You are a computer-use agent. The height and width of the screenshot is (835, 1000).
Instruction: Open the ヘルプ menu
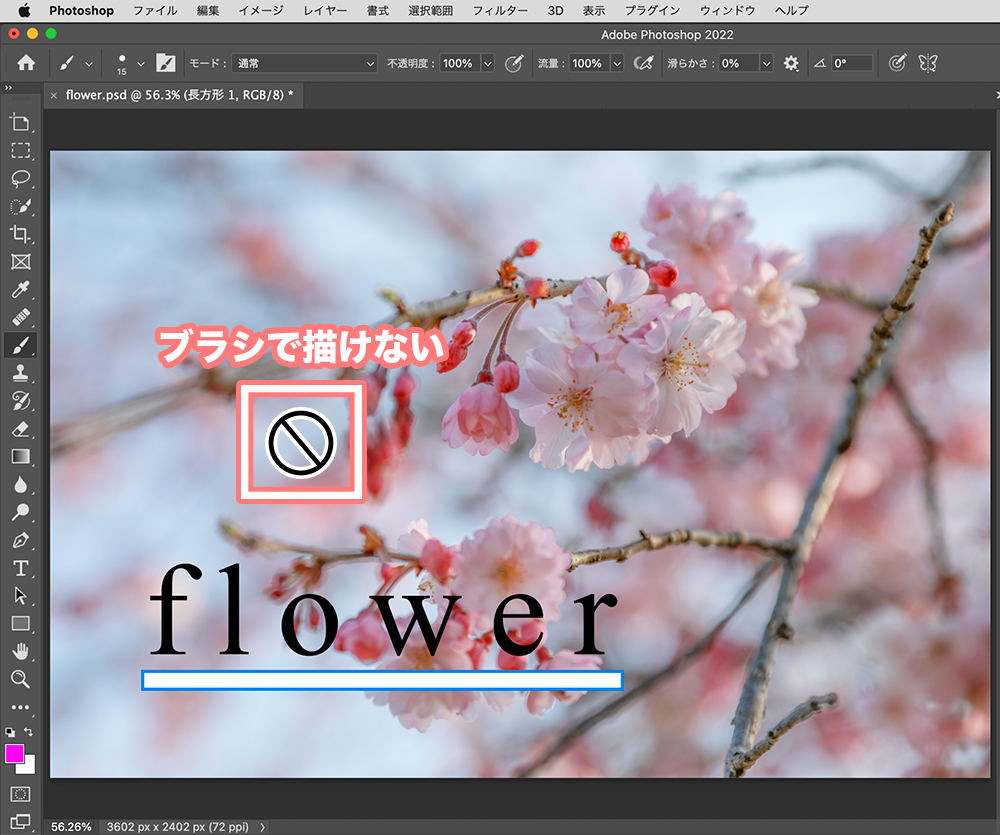point(791,10)
